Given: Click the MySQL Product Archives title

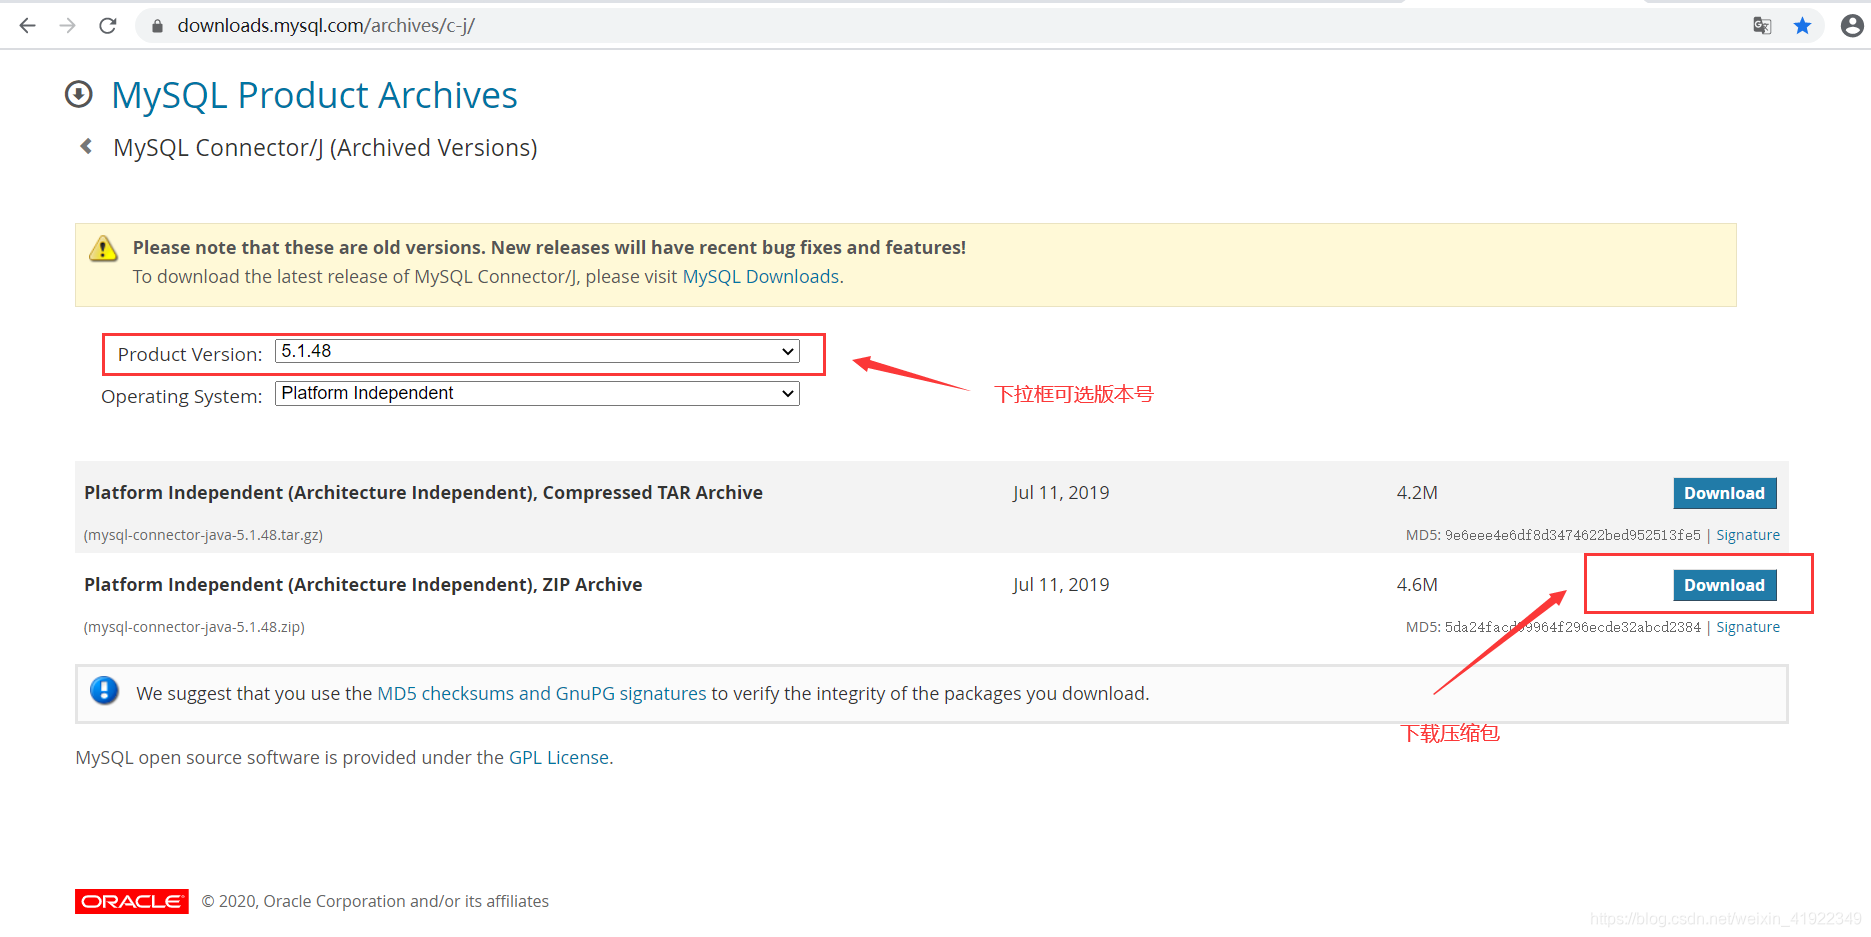Looking at the screenshot, I should (315, 95).
